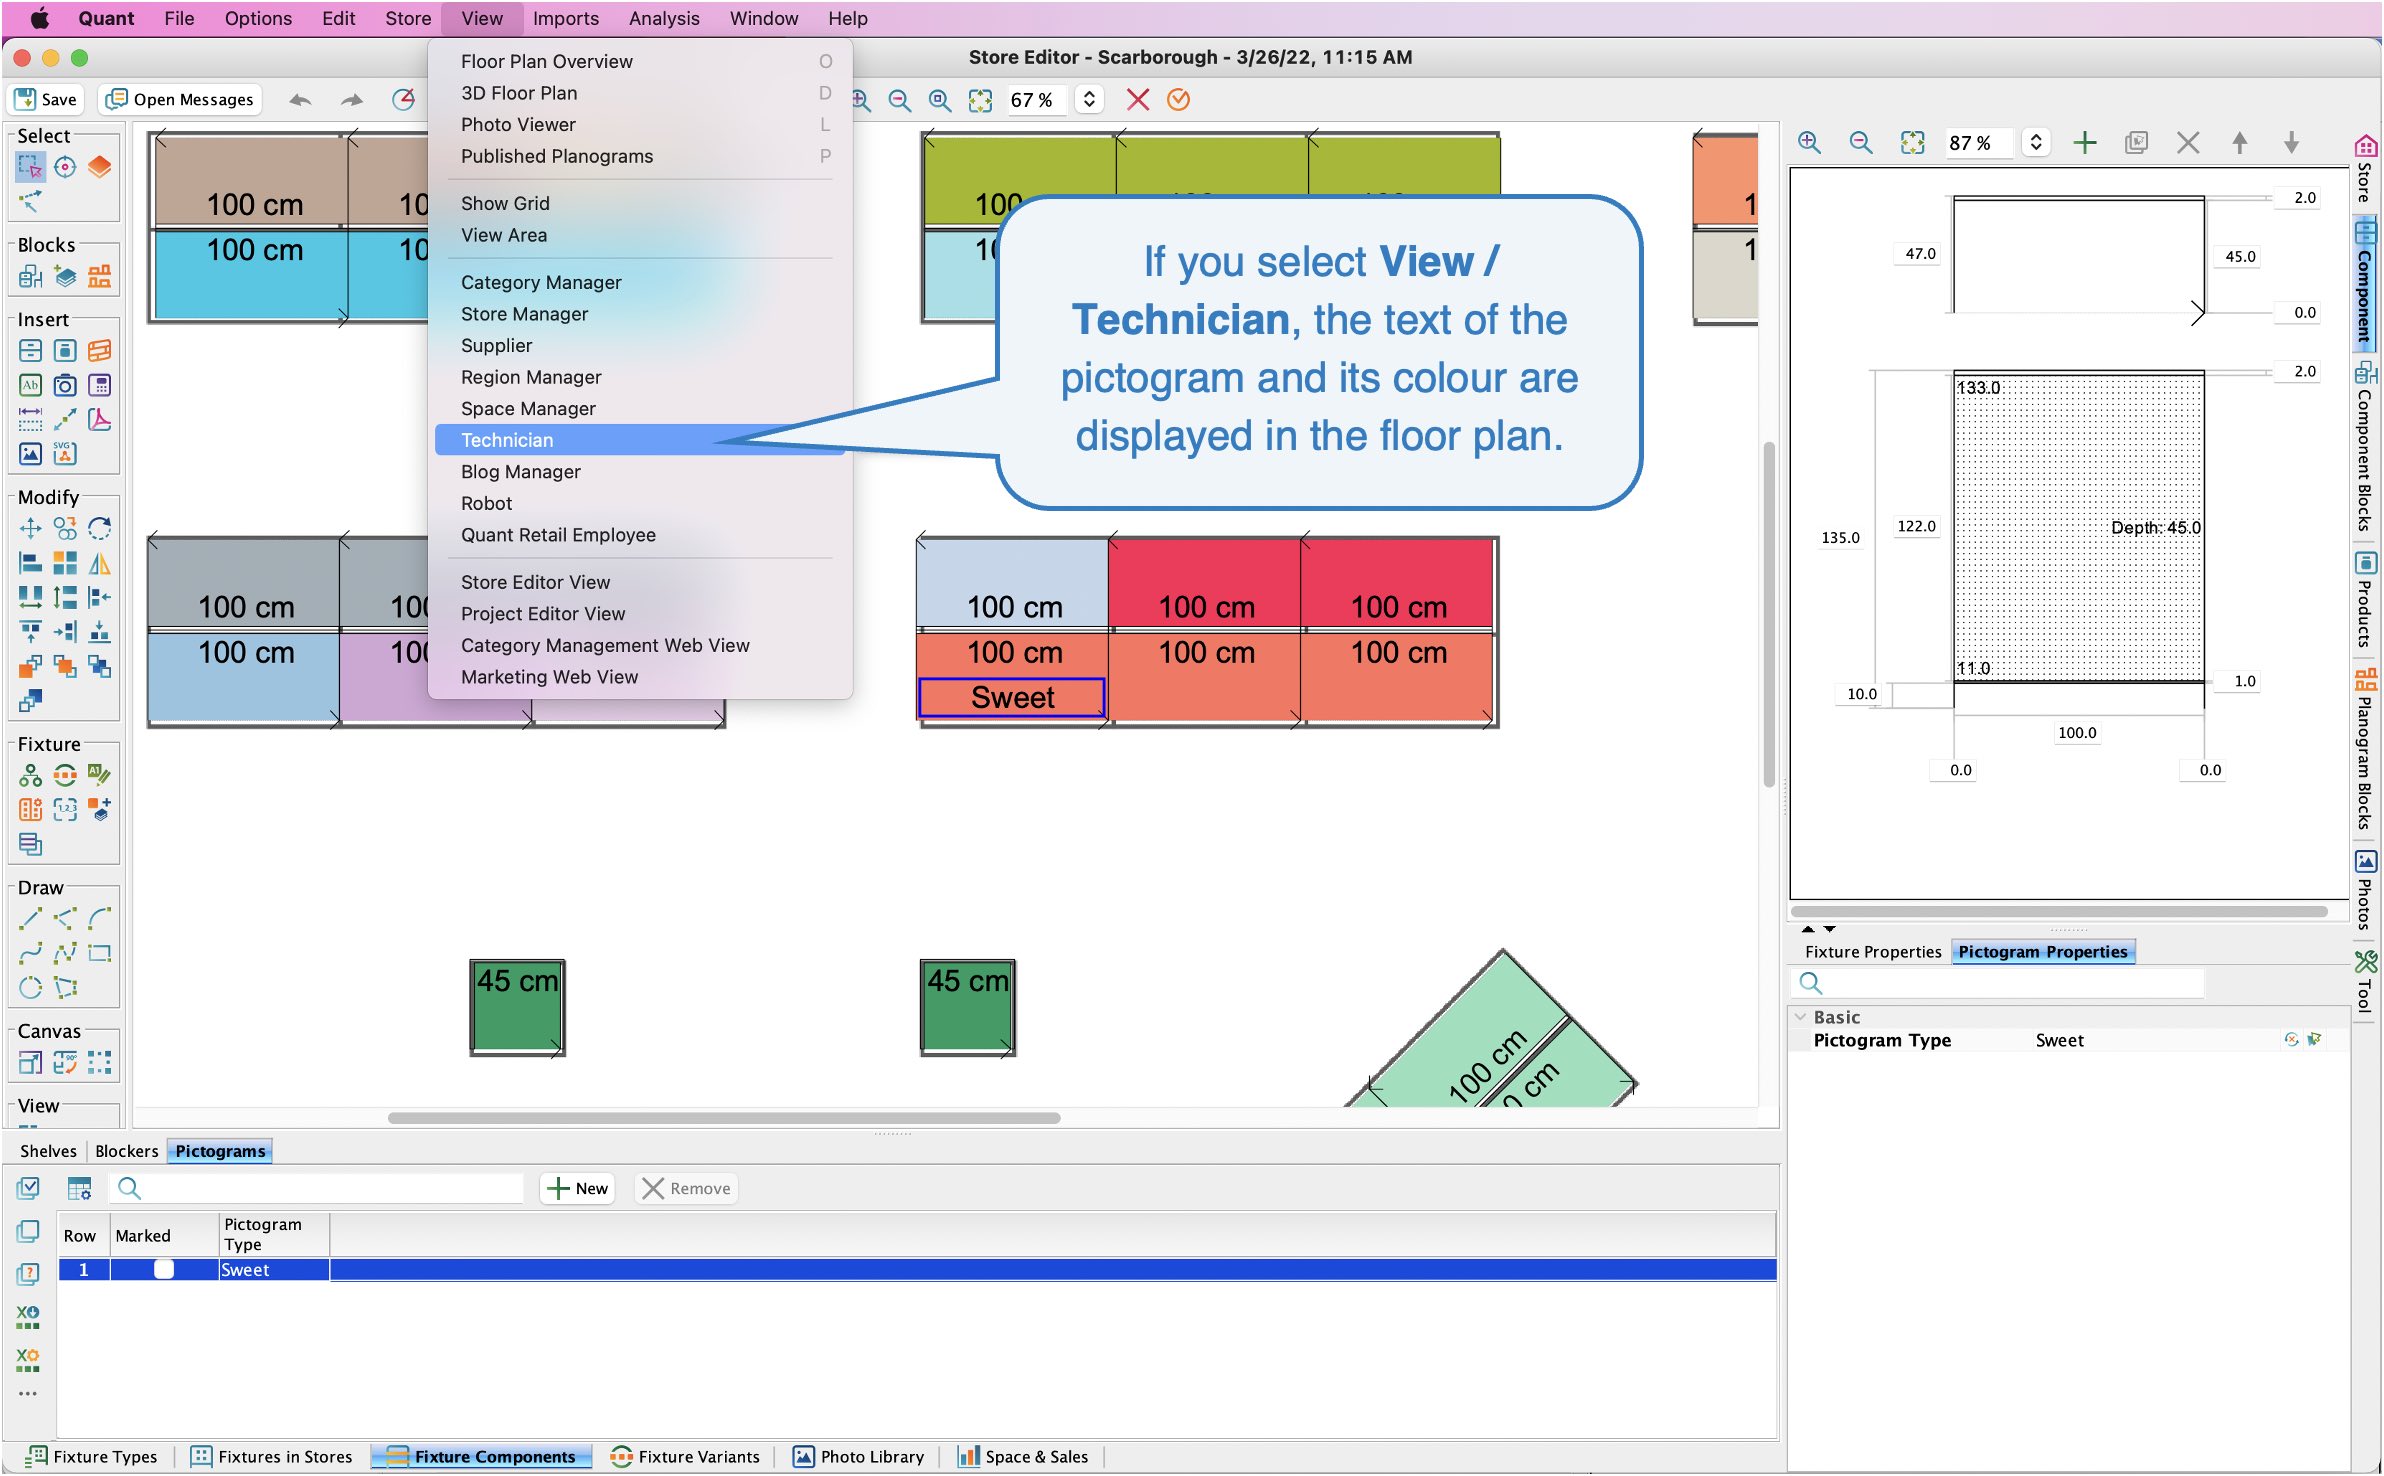The height and width of the screenshot is (1476, 2384).
Task: Choose 3D Floor Plan menu entry
Action: pyautogui.click(x=640, y=93)
